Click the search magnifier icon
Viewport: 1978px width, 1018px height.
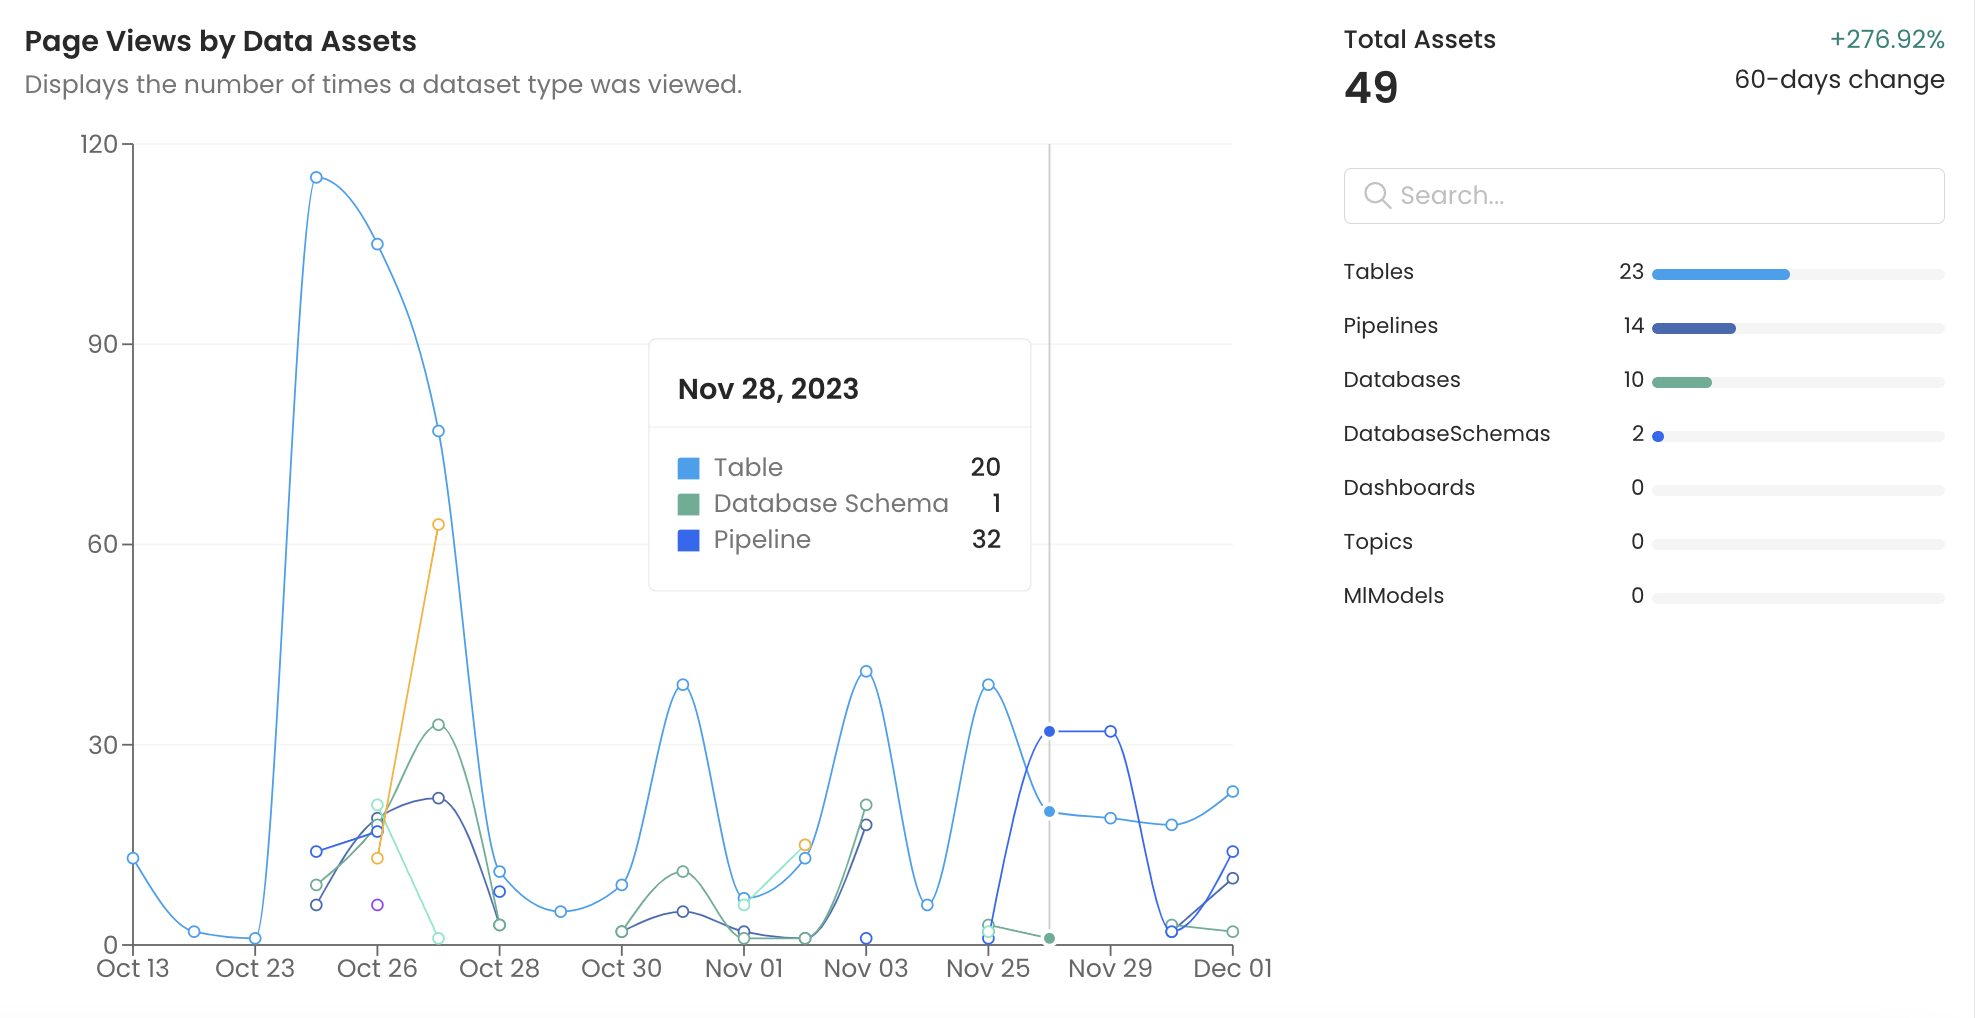pos(1377,196)
